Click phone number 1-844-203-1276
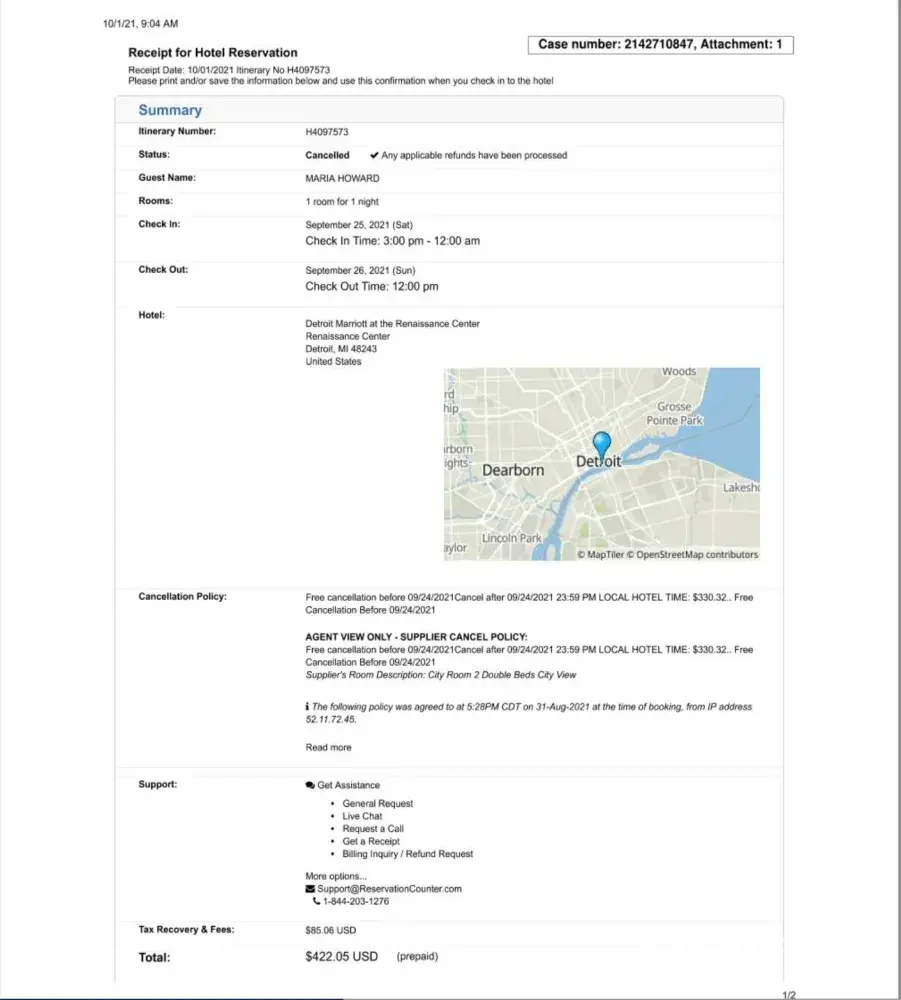The width and height of the screenshot is (901, 1000). click(x=356, y=901)
